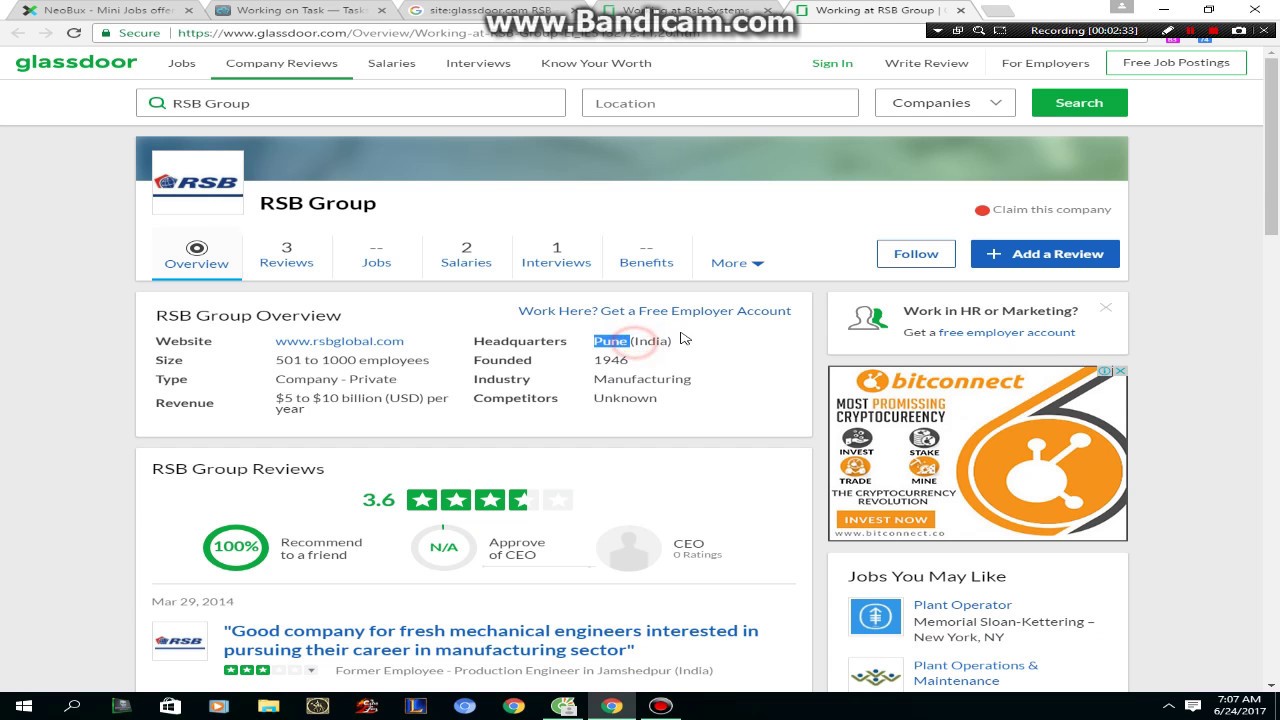Open the 2 Salaries tab
Screen dimensions: 1280x720
[x=466, y=255]
